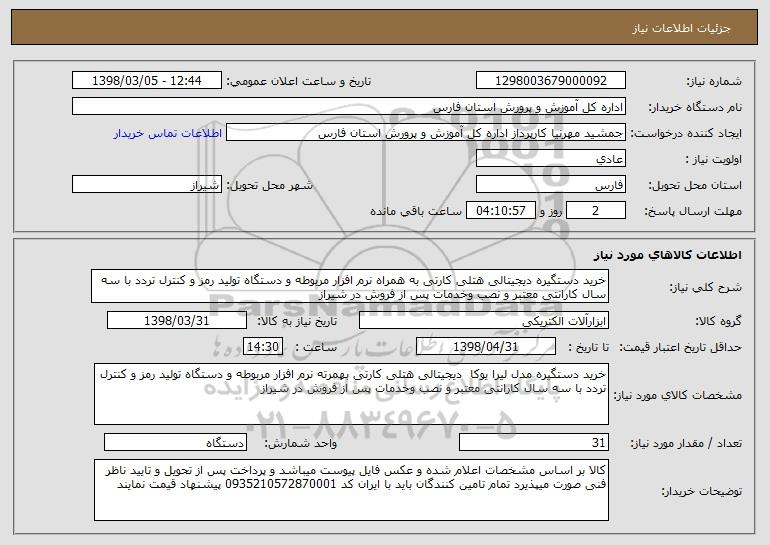
Task: Select the counting unit field دستگاه
Action: point(175,442)
